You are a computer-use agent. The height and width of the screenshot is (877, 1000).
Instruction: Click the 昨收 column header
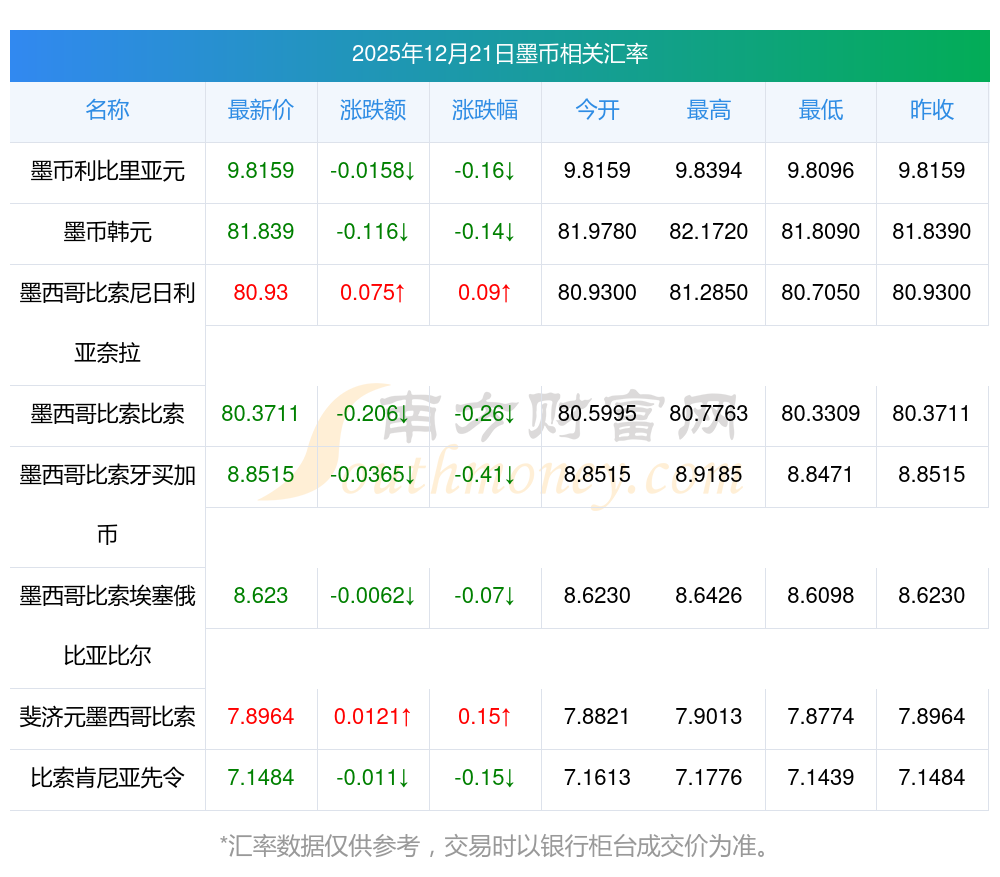coord(932,110)
